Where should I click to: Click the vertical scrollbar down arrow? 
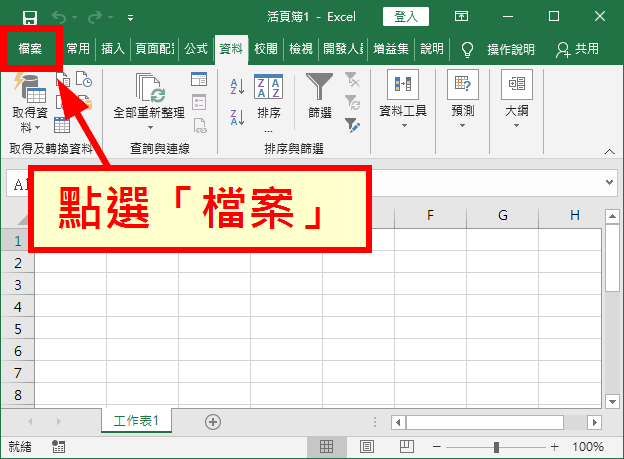coord(612,402)
